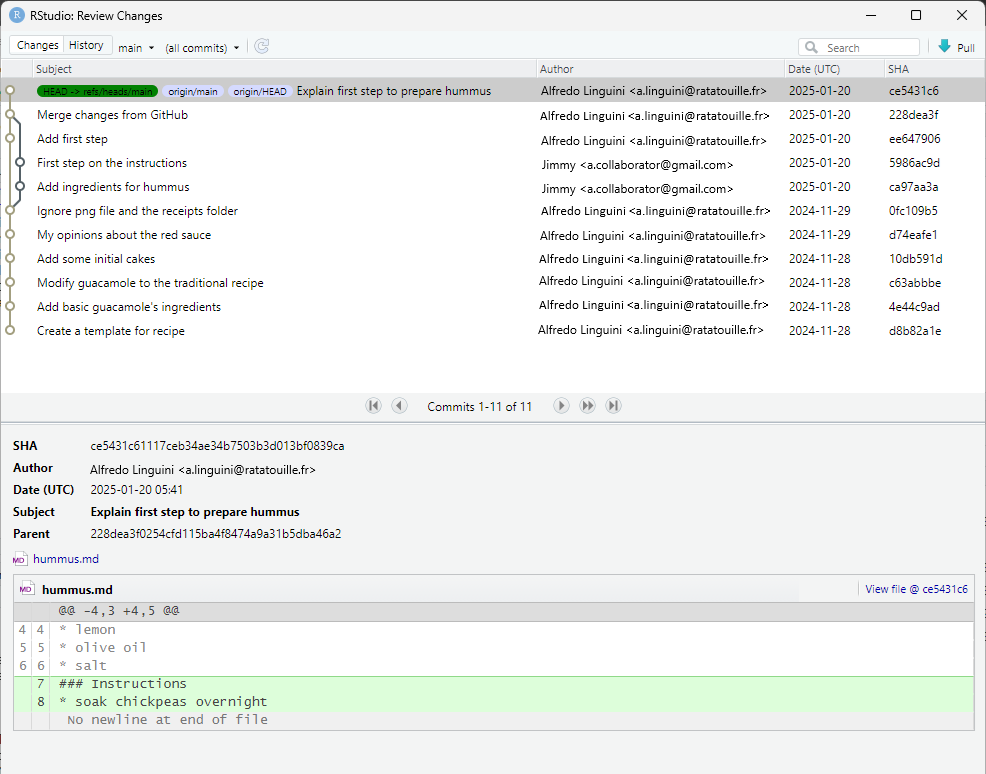Screen dimensions: 986x774
Task: Go to the next commits page
Action: pyautogui.click(x=560, y=405)
